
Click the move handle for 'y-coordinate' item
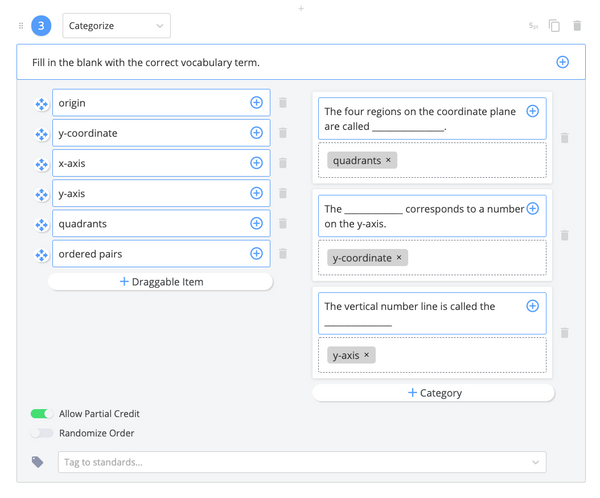pos(41,134)
